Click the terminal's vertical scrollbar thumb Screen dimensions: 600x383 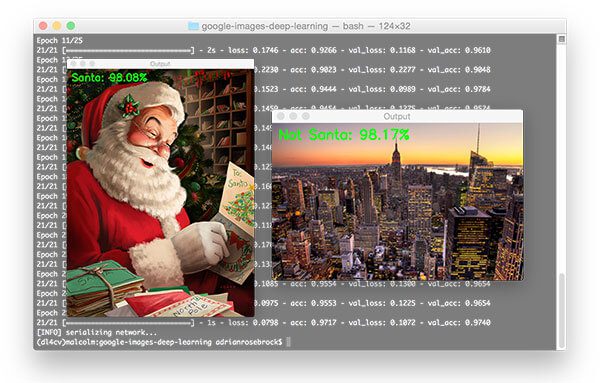coord(561,310)
